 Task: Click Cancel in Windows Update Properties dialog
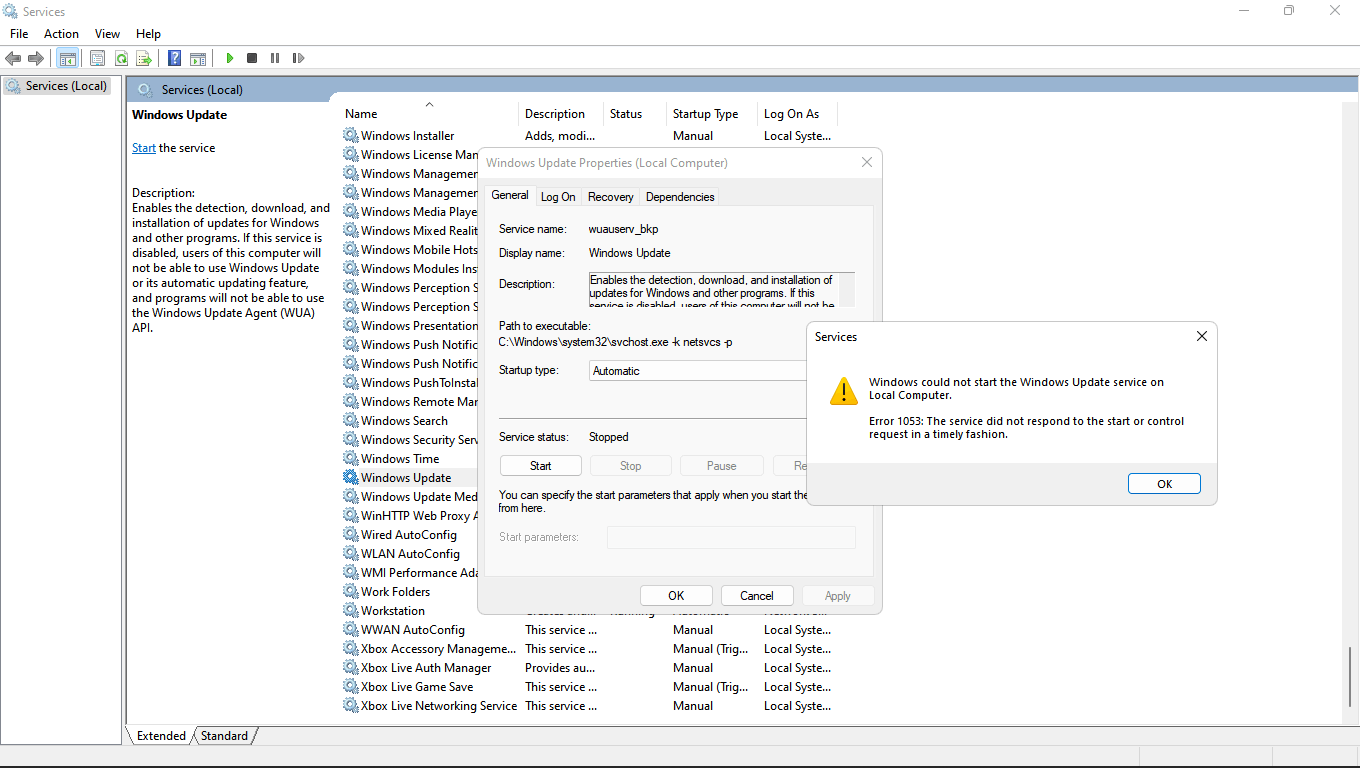[x=757, y=595]
